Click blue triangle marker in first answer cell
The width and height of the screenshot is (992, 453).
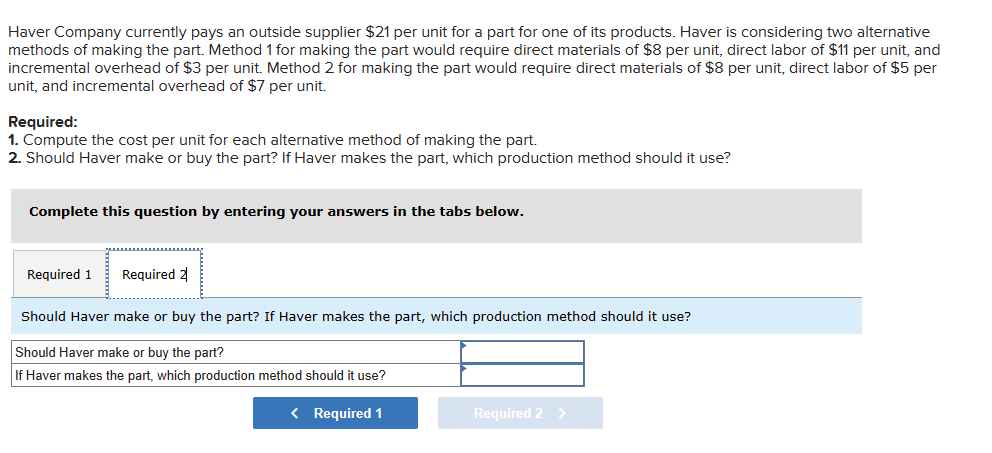pyautogui.click(x=464, y=346)
